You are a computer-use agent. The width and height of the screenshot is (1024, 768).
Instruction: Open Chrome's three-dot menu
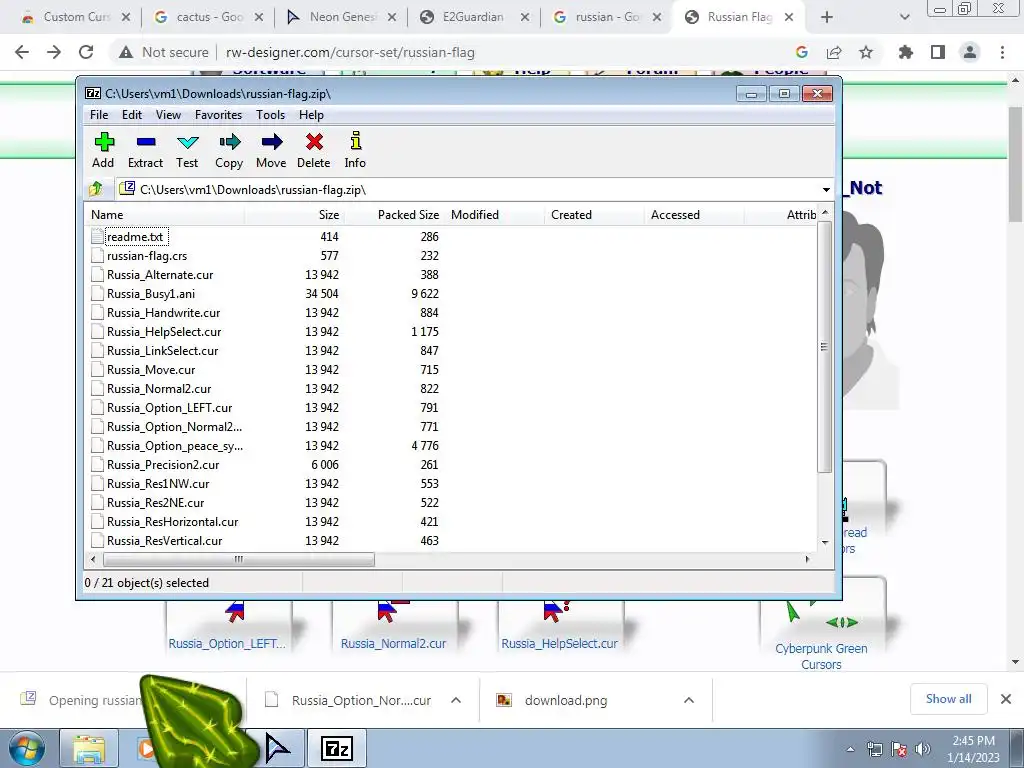click(1002, 52)
